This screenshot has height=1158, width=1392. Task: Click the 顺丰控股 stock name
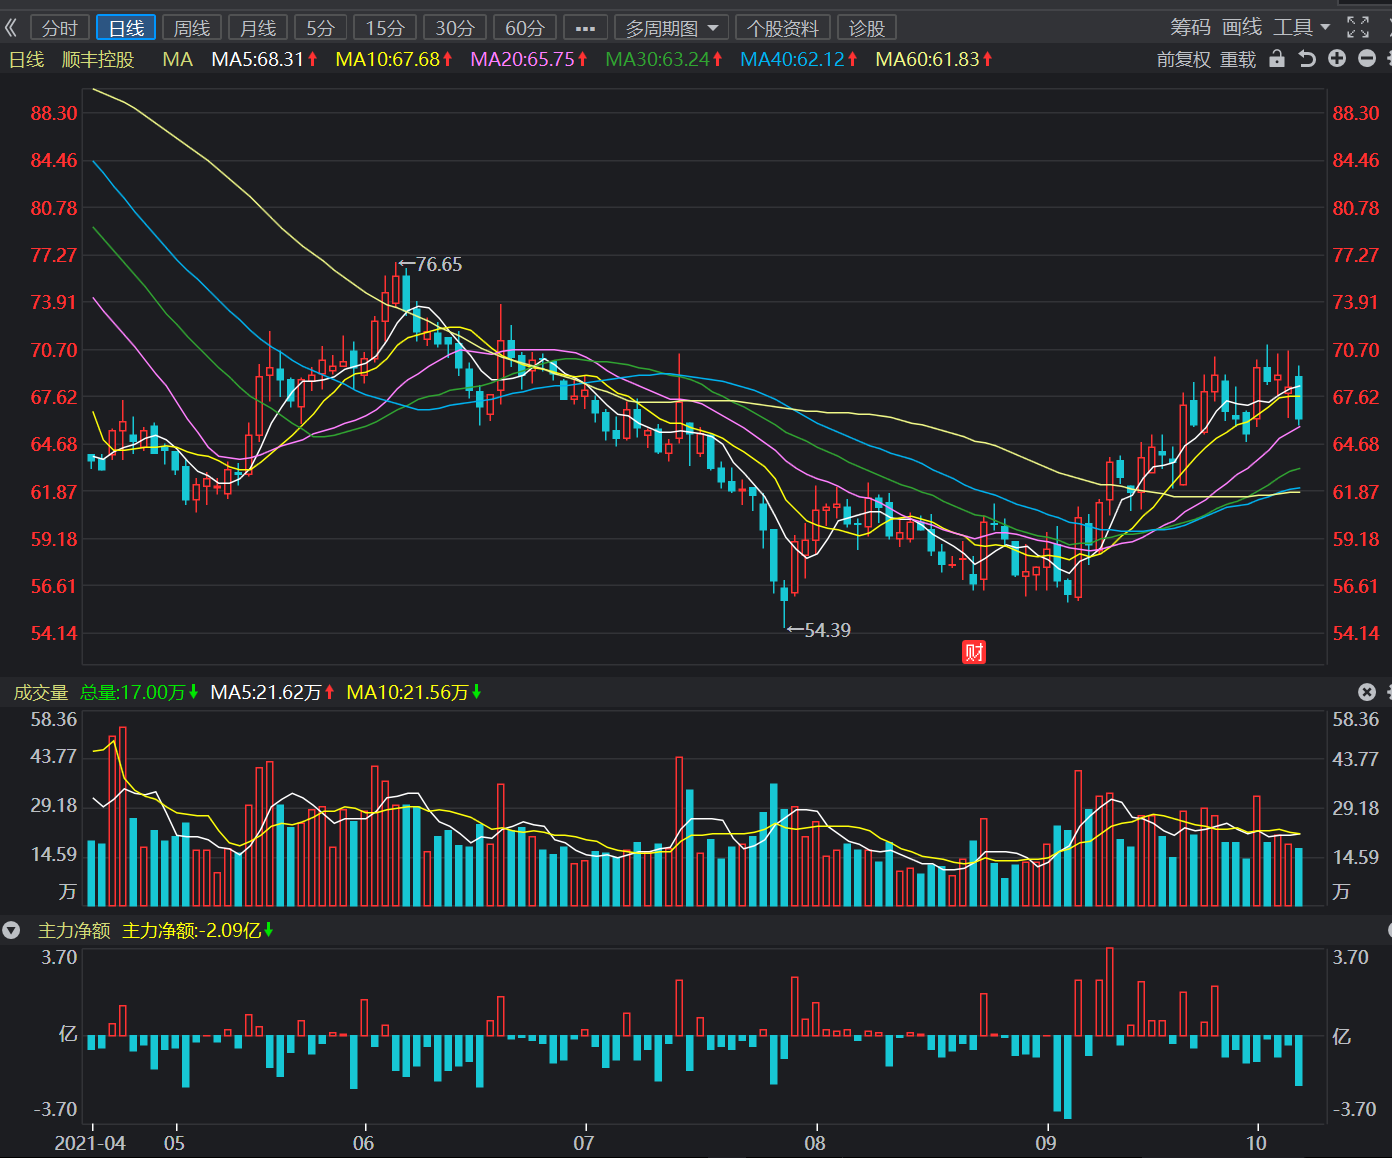pyautogui.click(x=98, y=60)
